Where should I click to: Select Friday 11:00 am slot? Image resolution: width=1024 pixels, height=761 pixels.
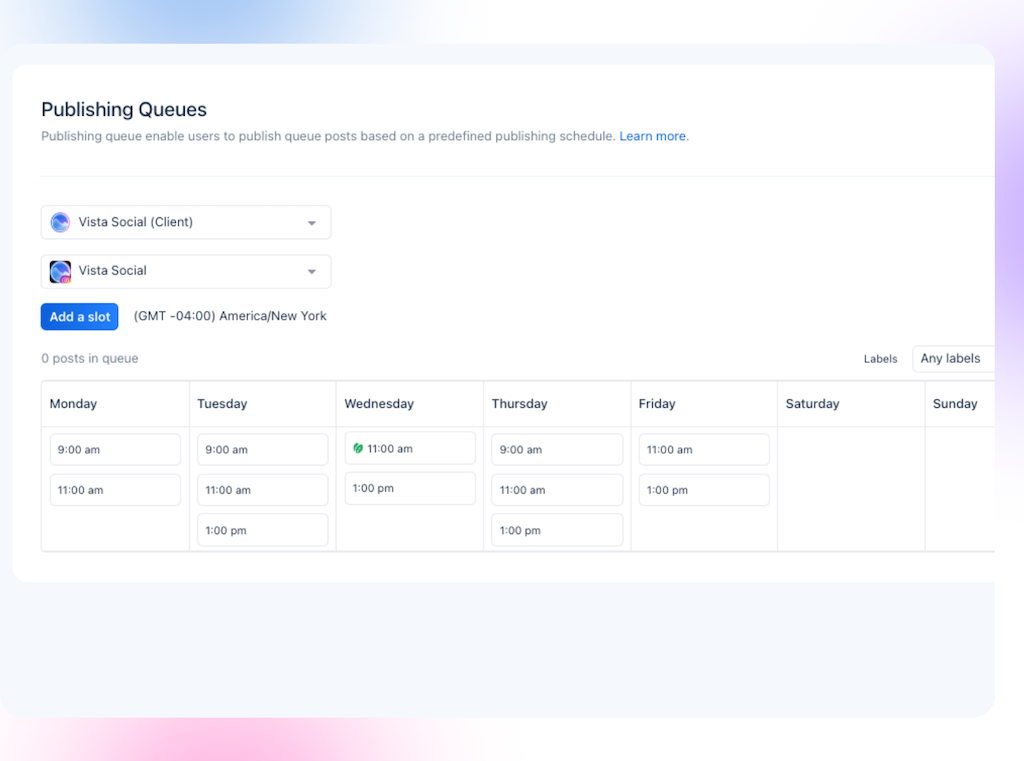pos(704,449)
